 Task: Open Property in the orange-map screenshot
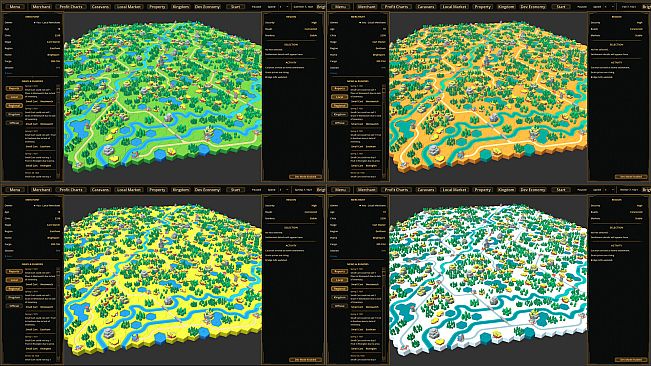(x=482, y=7)
